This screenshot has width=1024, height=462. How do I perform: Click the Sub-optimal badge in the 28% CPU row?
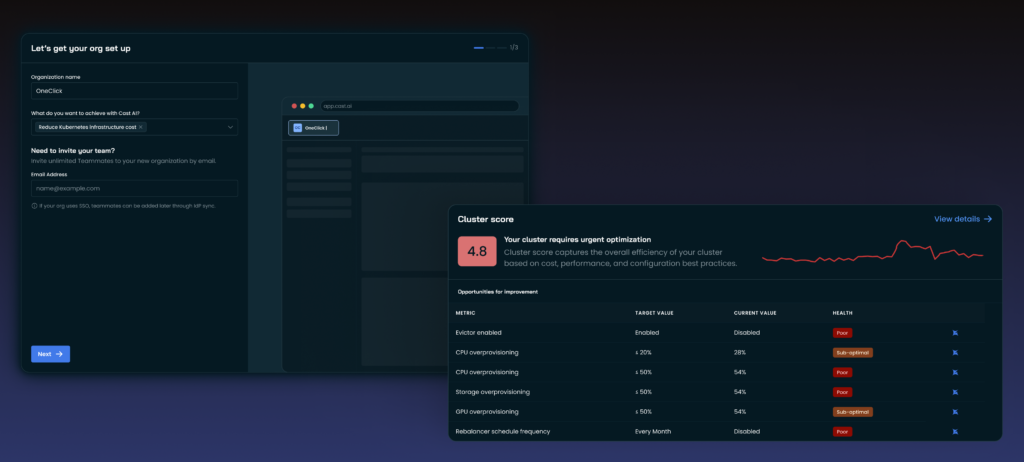coord(853,352)
